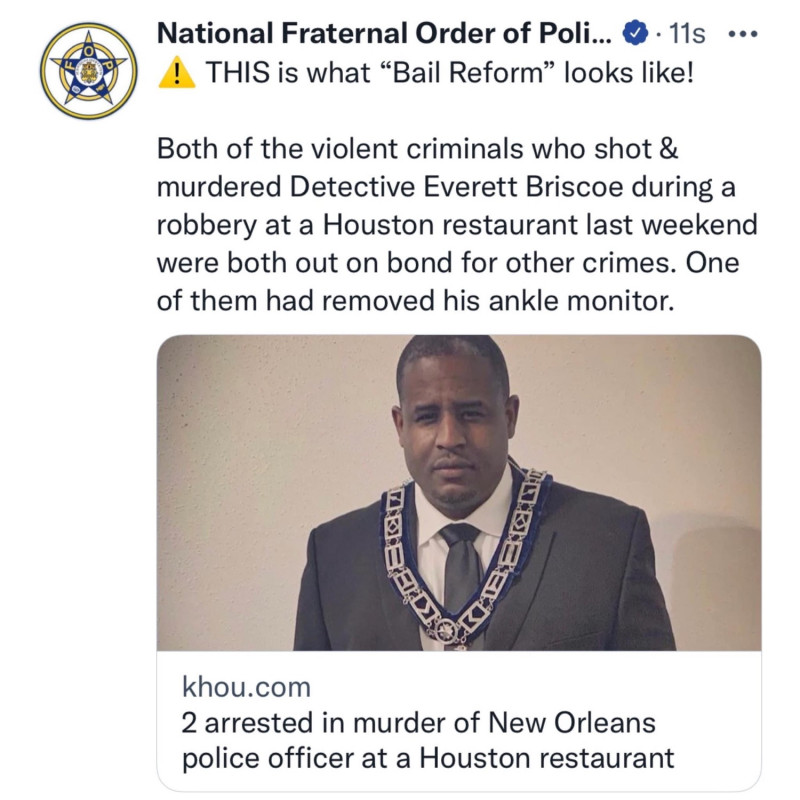Click the tweet text mentioning Detective Everett Briscoe
This screenshot has height=800, width=800.
click(x=446, y=187)
